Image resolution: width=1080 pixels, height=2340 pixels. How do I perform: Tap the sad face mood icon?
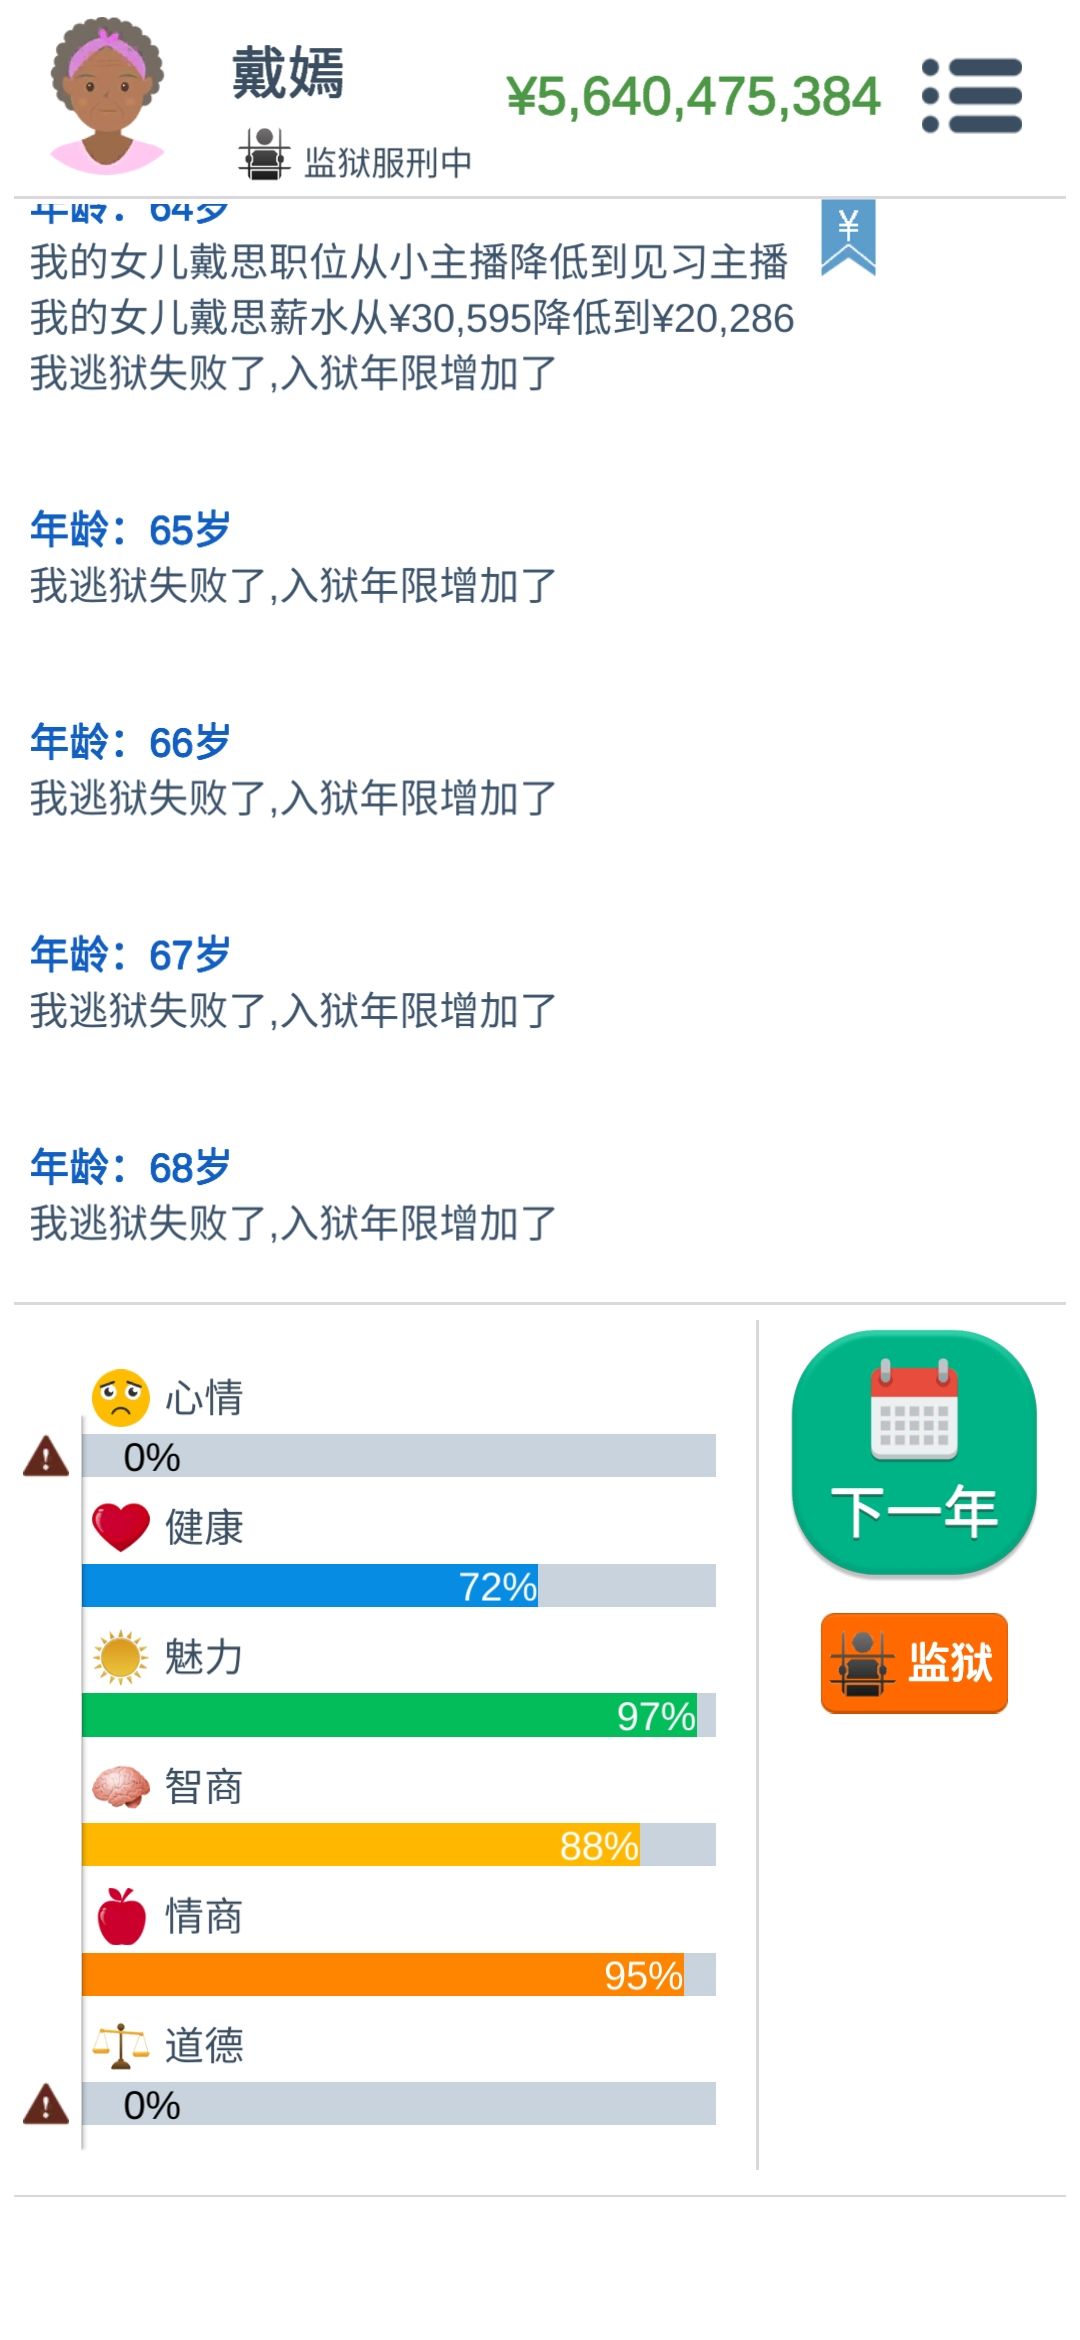pos(120,1396)
